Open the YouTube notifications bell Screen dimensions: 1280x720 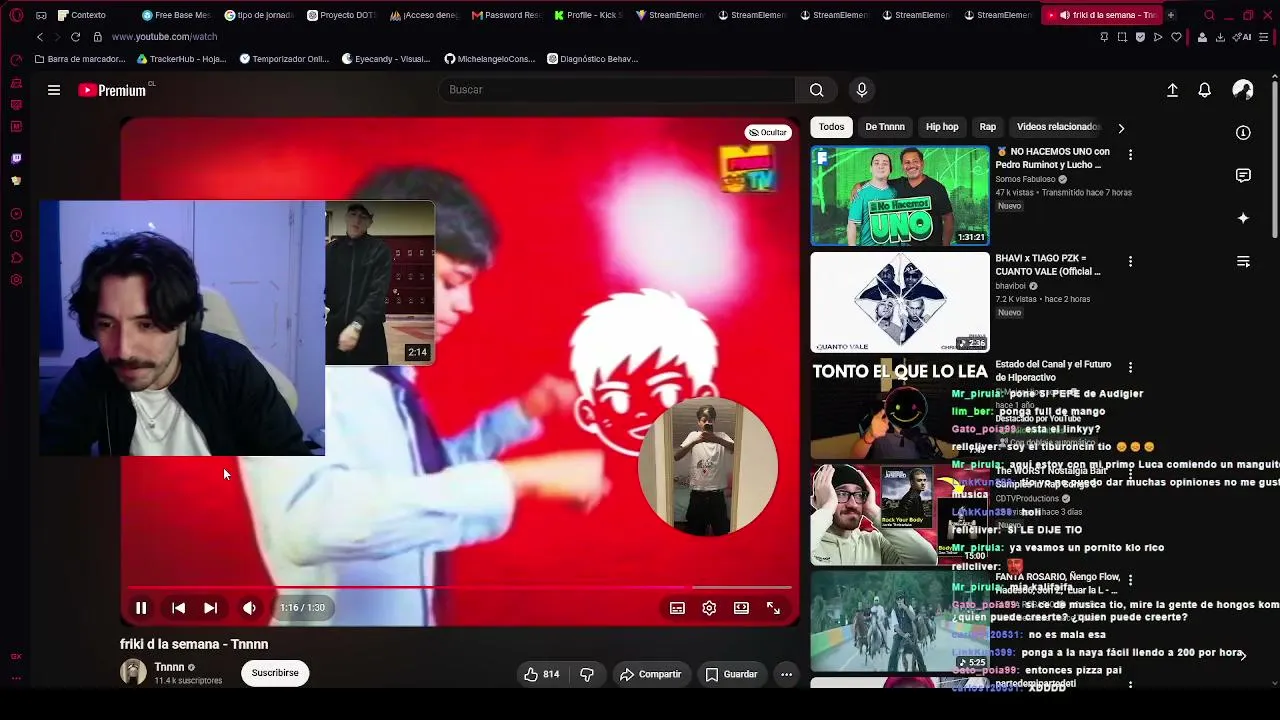[x=1205, y=90]
